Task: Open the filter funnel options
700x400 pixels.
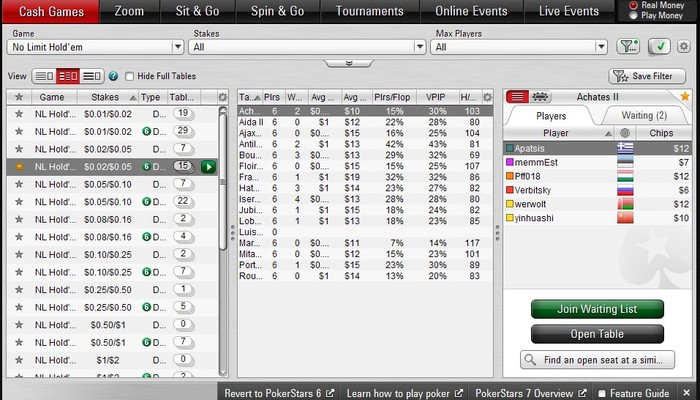Action: [x=628, y=46]
